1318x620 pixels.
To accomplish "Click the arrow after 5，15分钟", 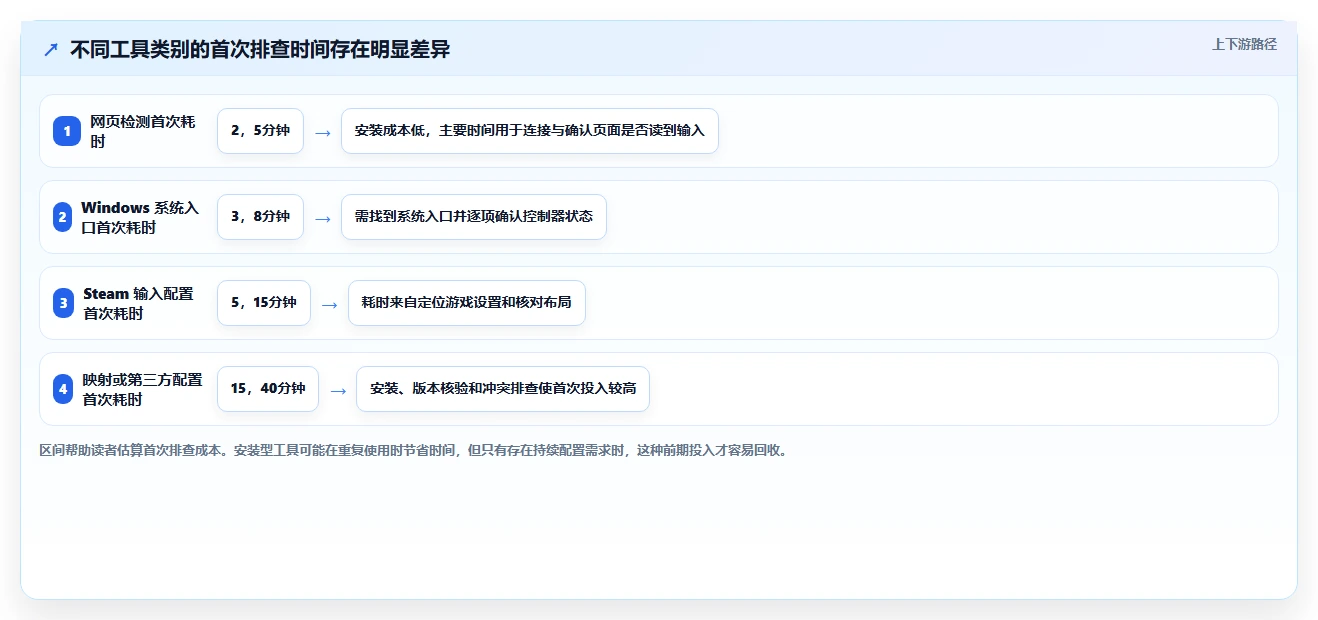I will click(x=329, y=304).
